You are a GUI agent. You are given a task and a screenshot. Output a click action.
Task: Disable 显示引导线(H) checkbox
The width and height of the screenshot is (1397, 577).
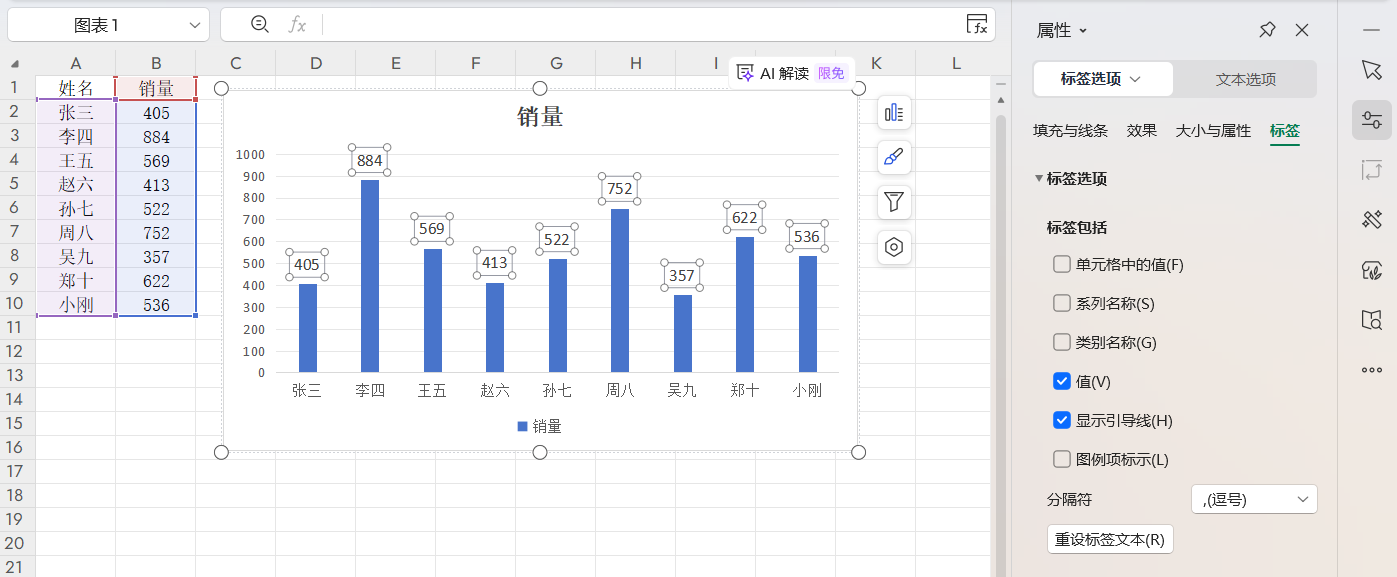pos(1061,420)
